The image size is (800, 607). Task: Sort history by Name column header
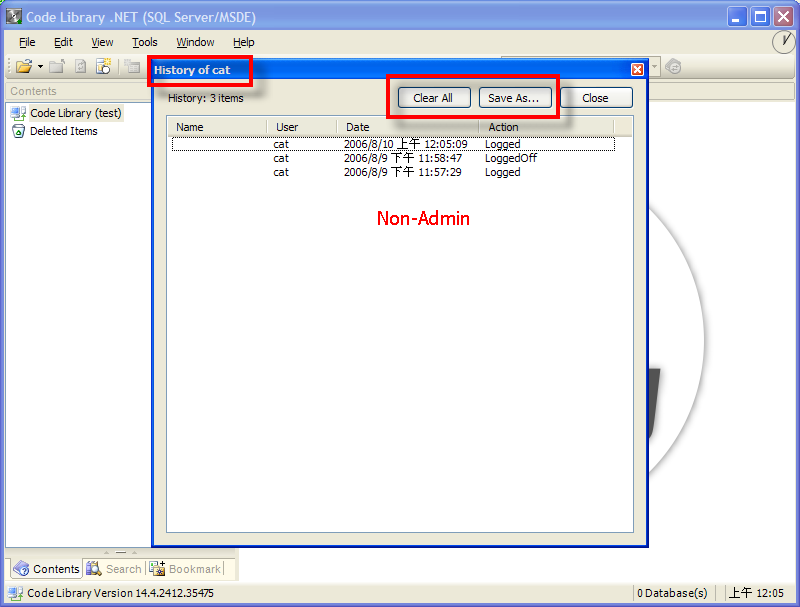(218, 127)
